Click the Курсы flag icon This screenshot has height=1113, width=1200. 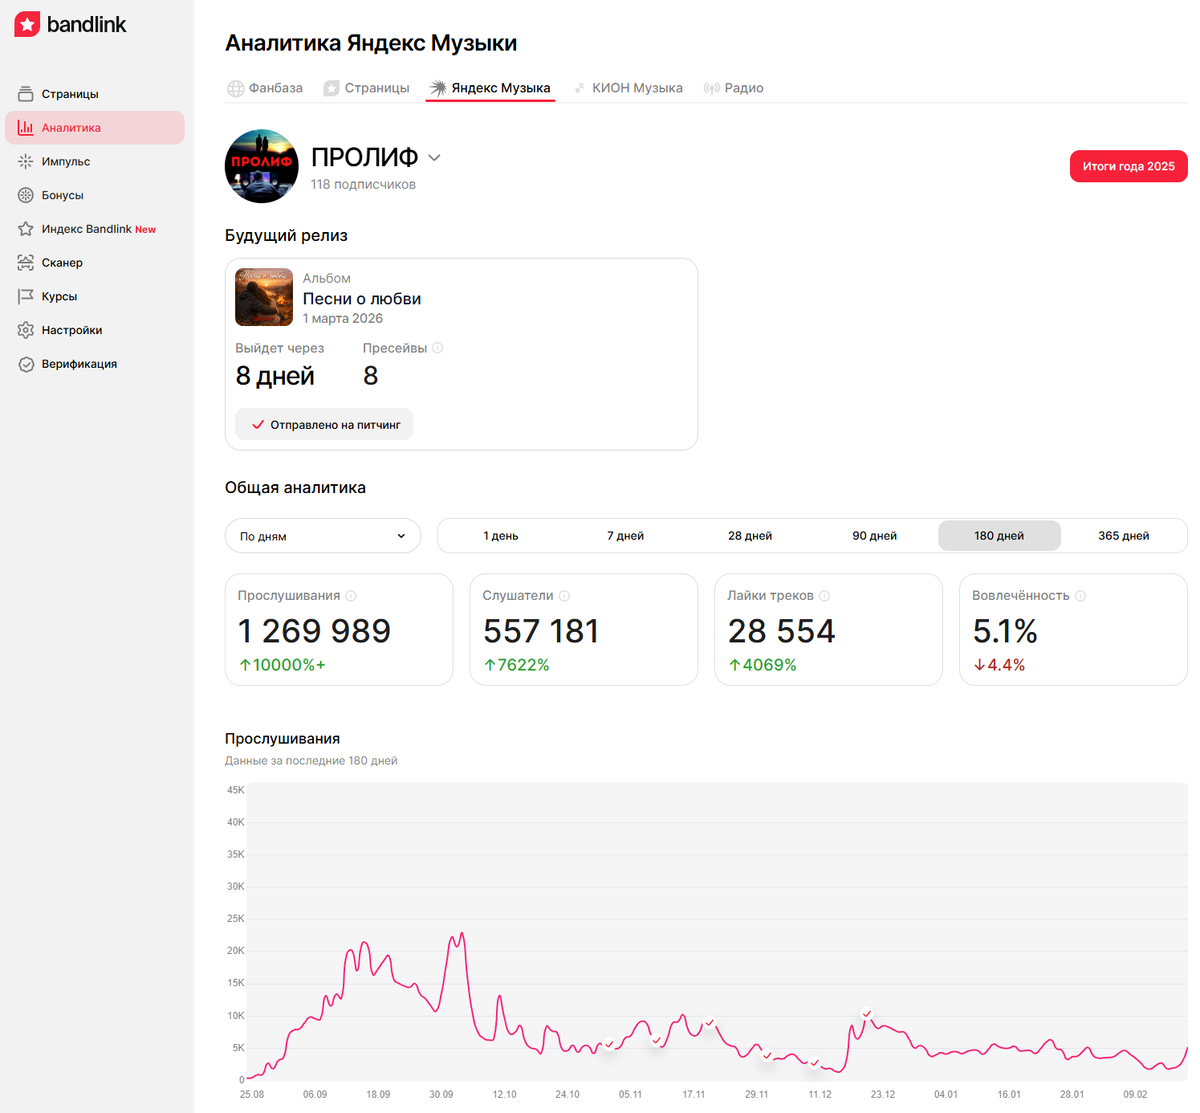(x=26, y=296)
